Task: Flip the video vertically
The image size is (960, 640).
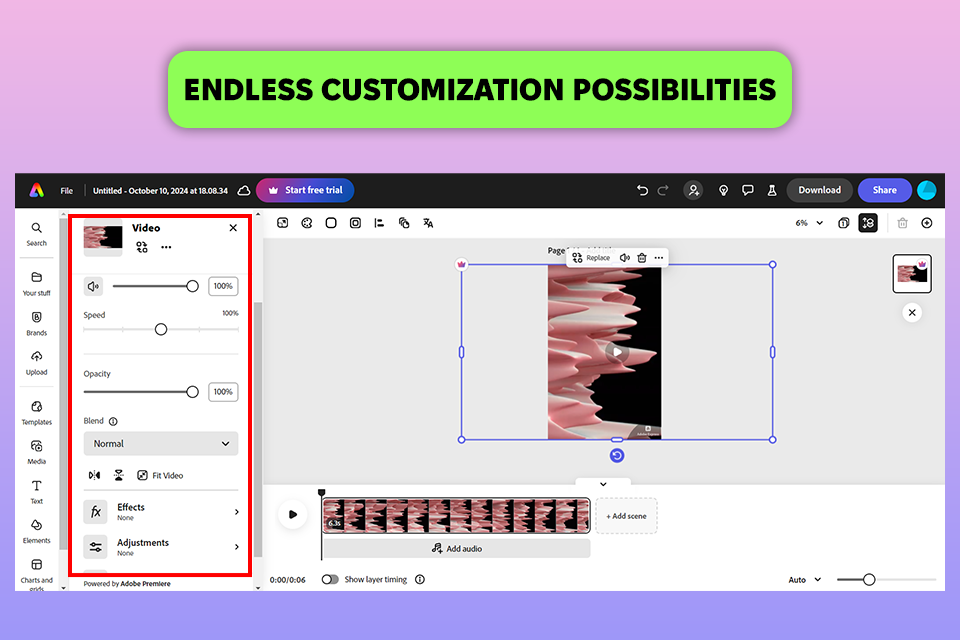Action: (x=119, y=475)
